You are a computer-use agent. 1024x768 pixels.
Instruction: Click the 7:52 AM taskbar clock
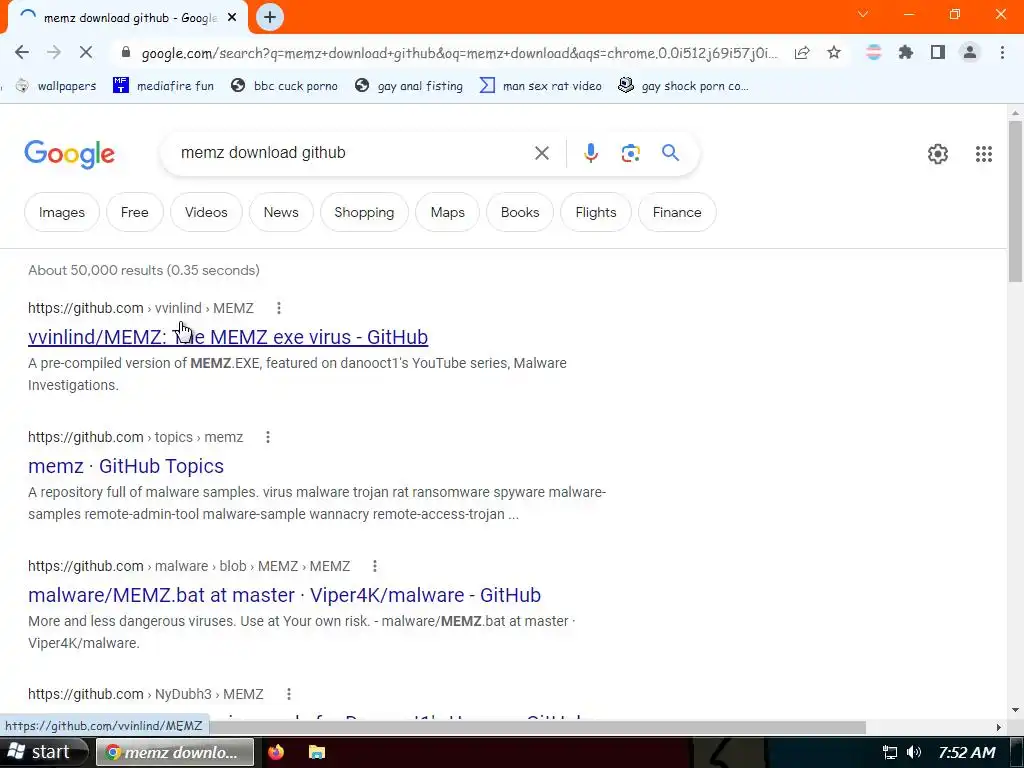967,753
